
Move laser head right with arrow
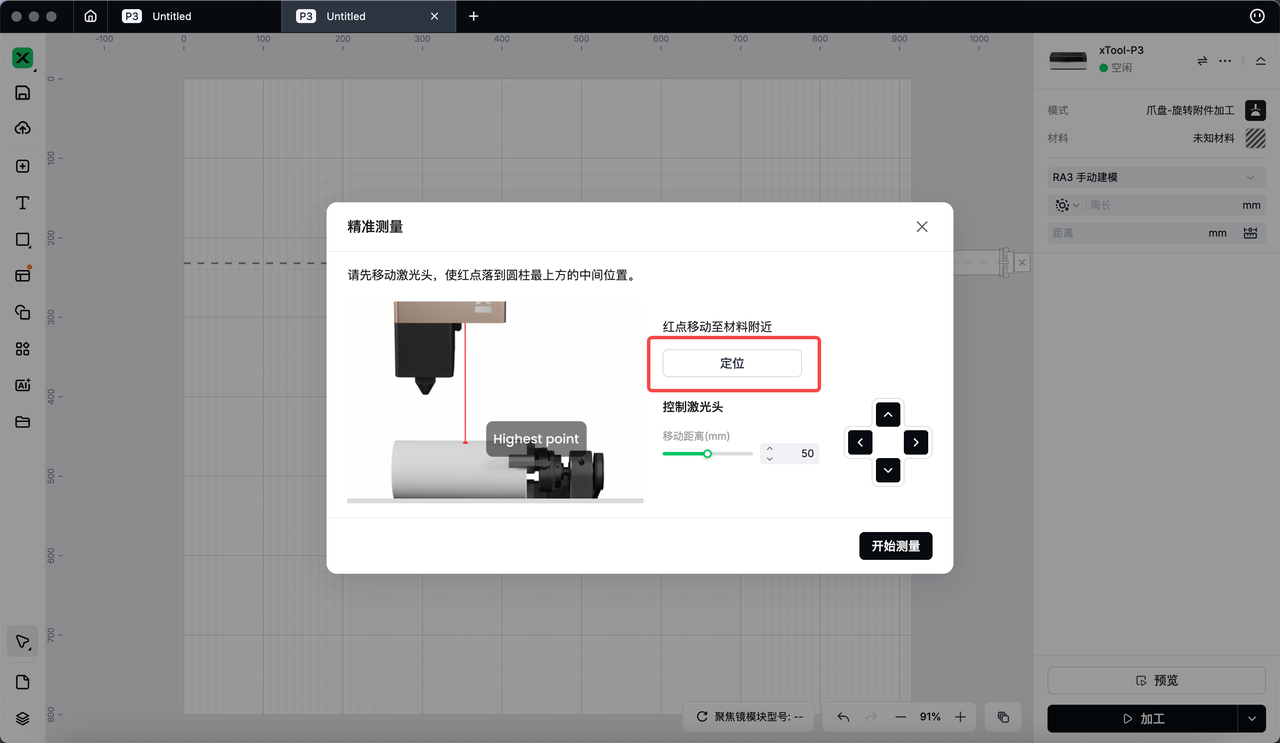916,442
